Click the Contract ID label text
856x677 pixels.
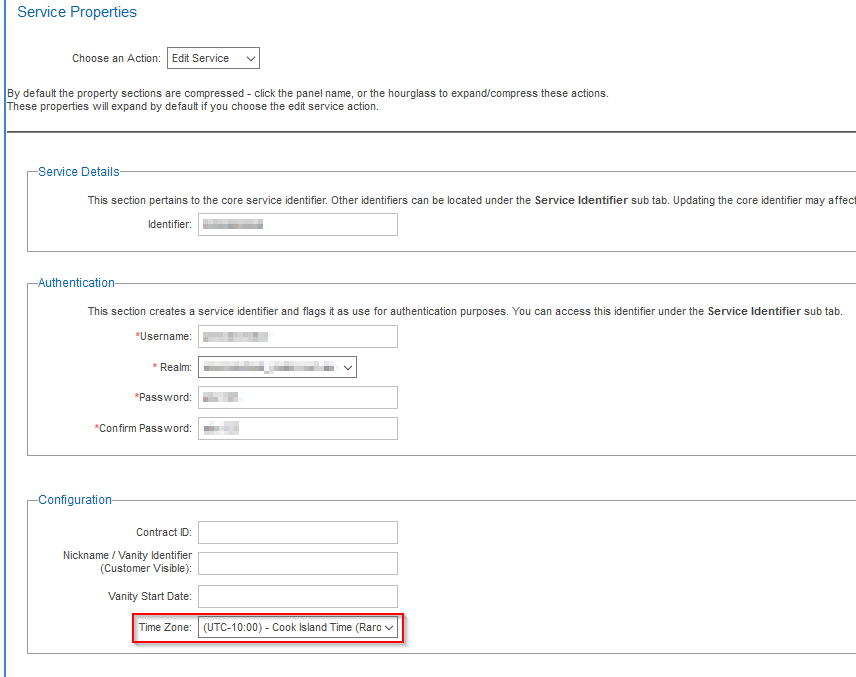point(163,533)
